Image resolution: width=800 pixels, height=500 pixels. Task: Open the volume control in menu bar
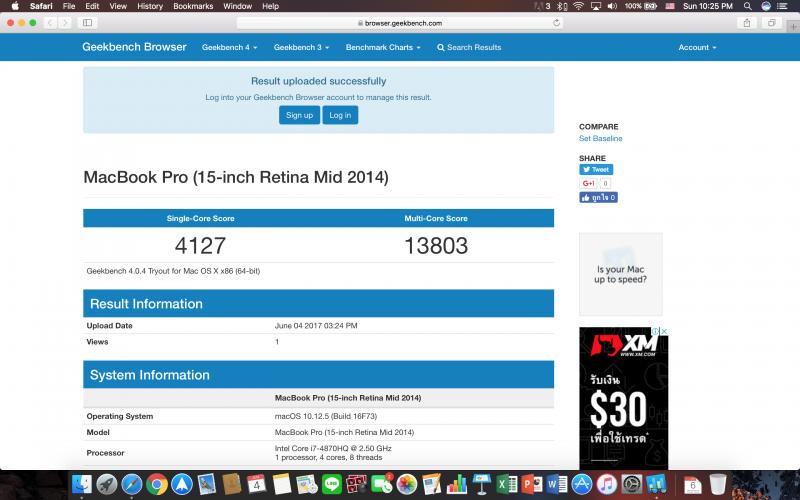click(x=612, y=6)
